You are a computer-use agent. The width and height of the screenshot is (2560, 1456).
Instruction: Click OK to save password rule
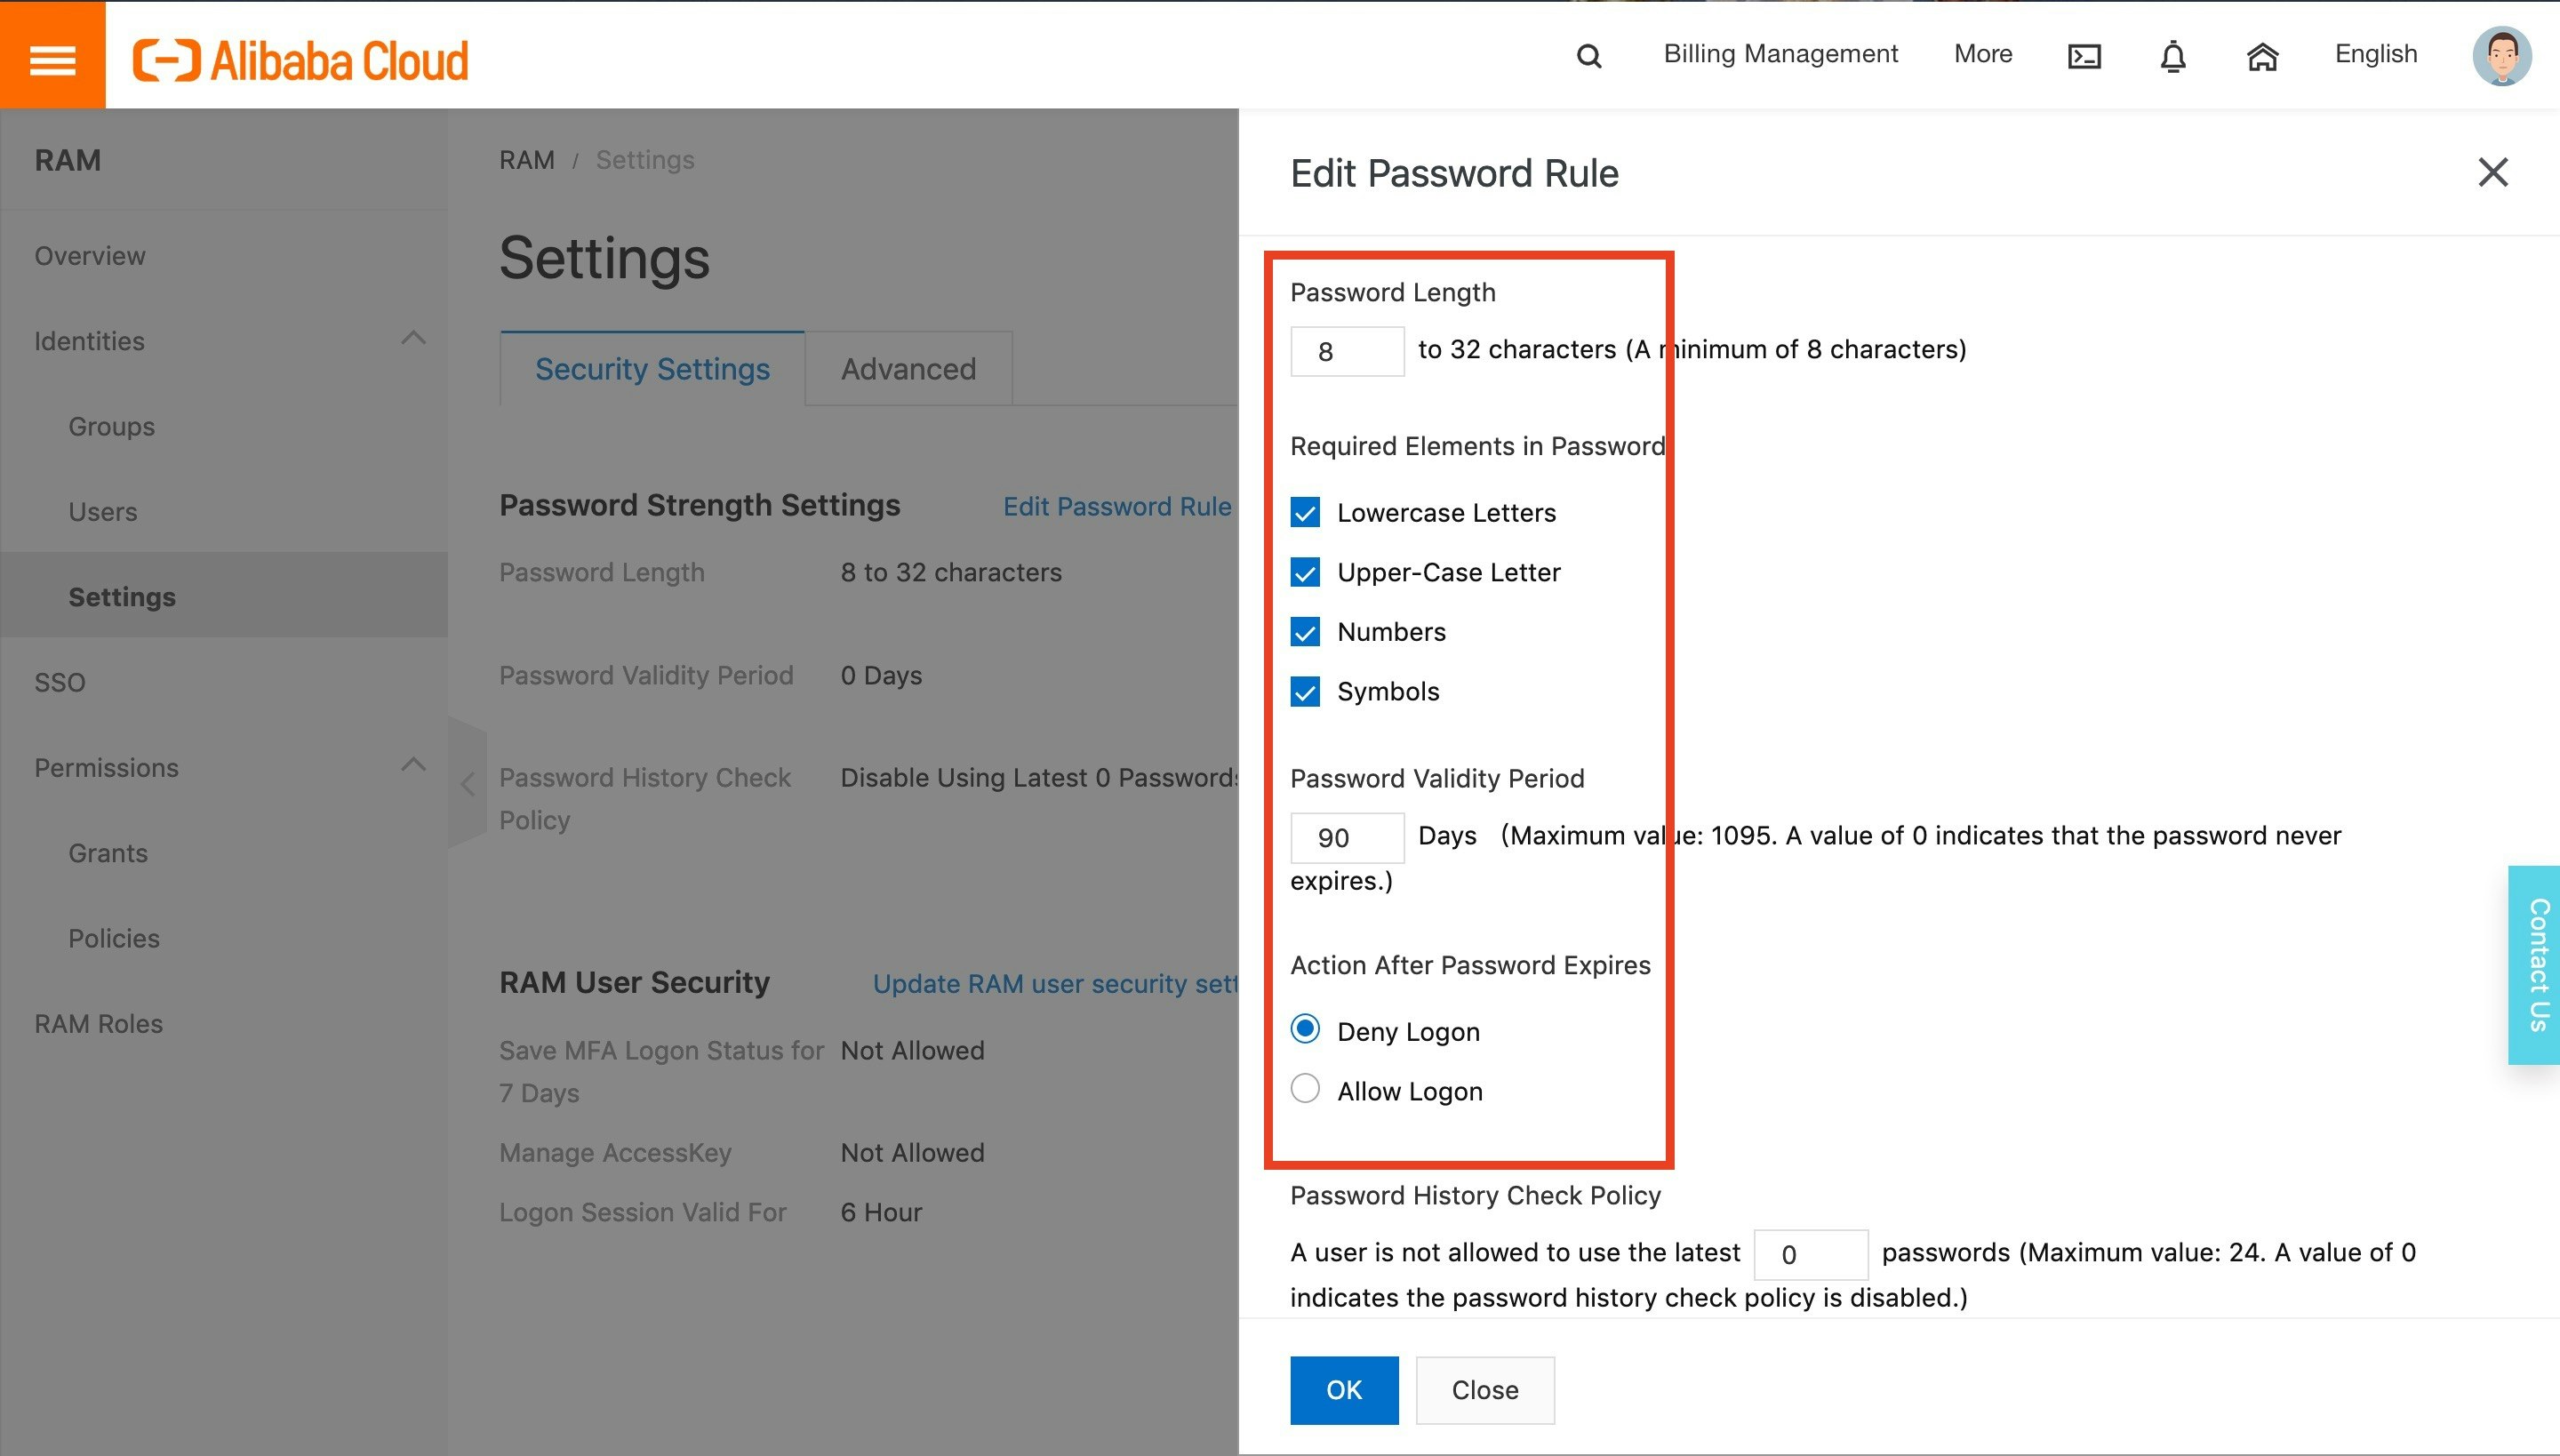point(1344,1390)
